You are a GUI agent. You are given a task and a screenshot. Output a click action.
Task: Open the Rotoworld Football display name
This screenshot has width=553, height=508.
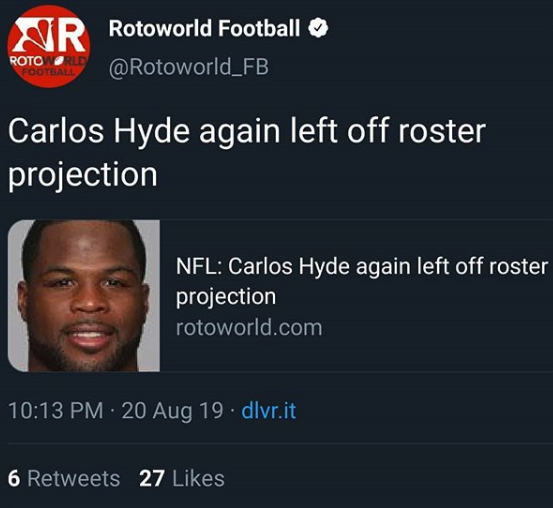coord(204,28)
